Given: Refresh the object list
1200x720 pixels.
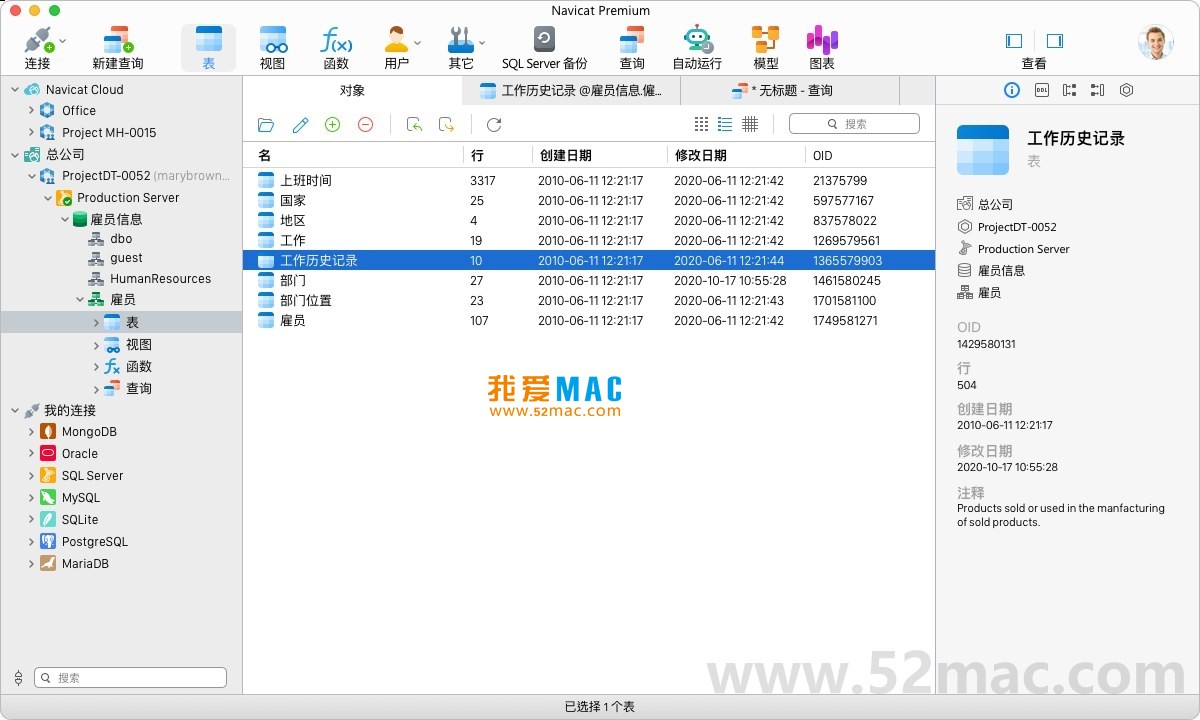Looking at the screenshot, I should 494,124.
